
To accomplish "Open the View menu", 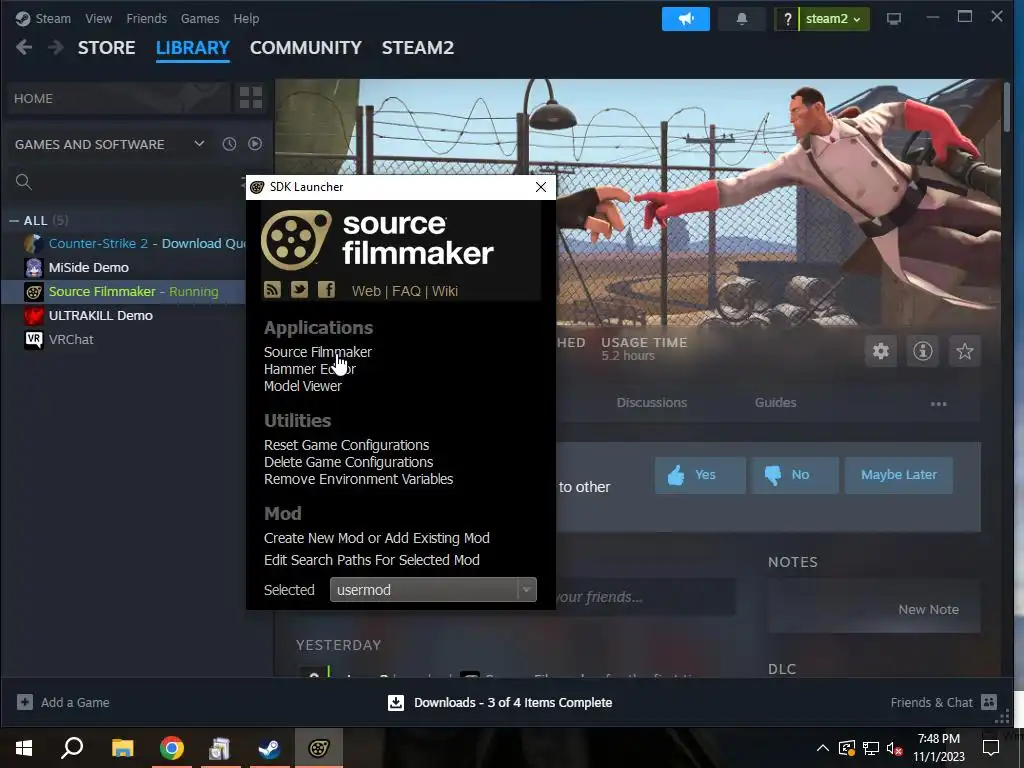I will [99, 18].
